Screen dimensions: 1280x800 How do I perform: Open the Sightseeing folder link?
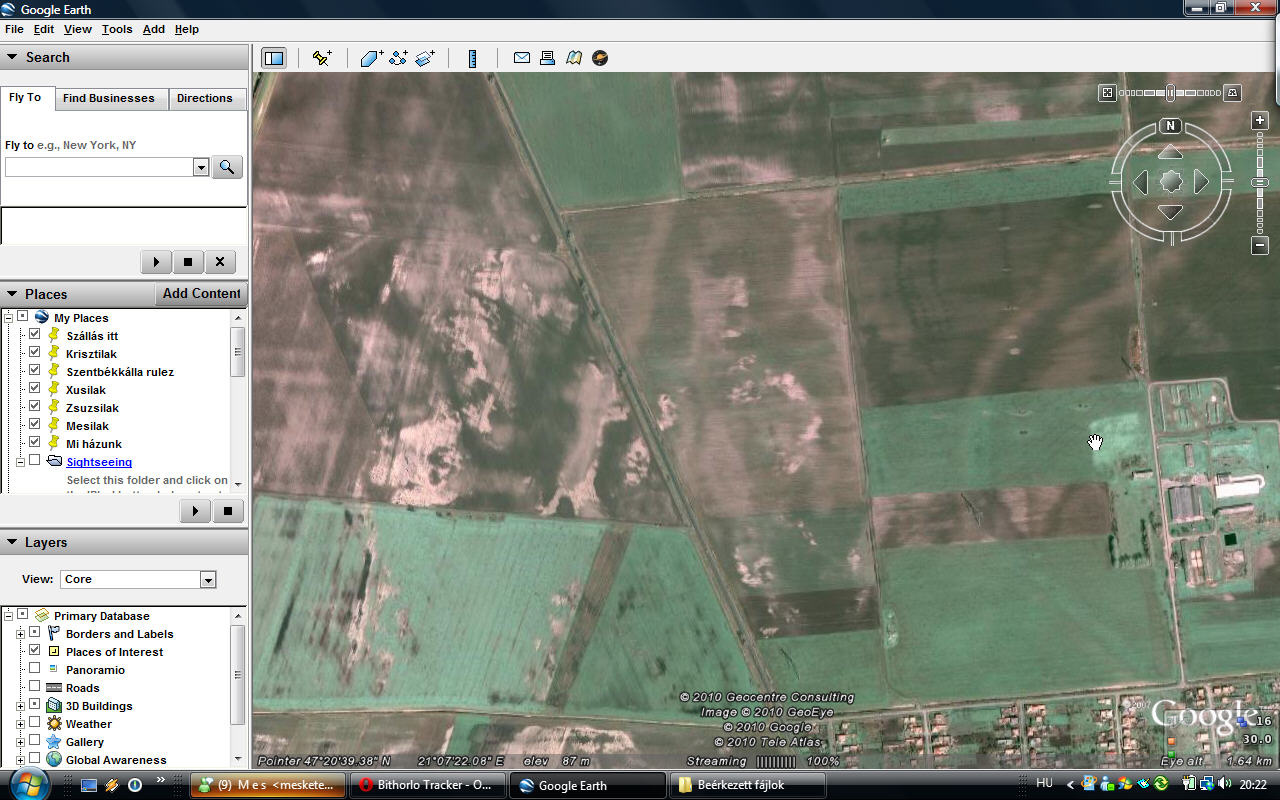coord(99,462)
